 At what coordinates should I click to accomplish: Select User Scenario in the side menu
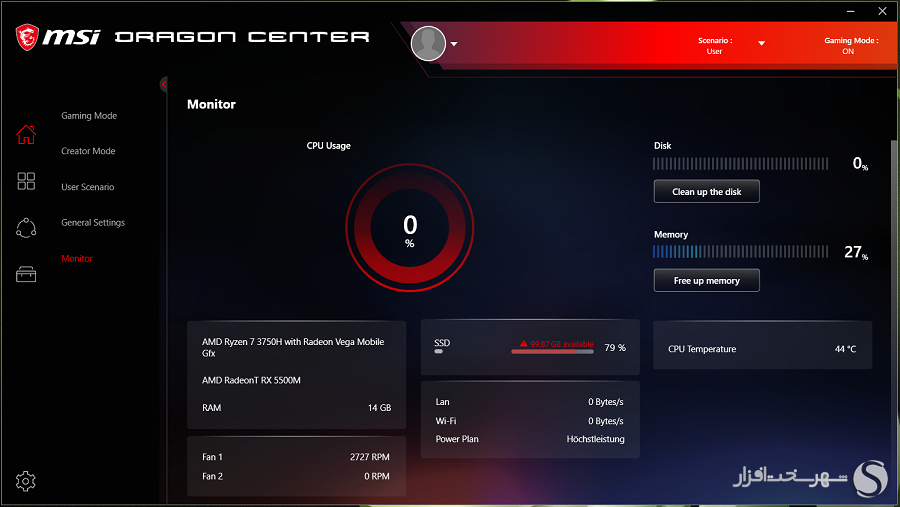coord(88,187)
